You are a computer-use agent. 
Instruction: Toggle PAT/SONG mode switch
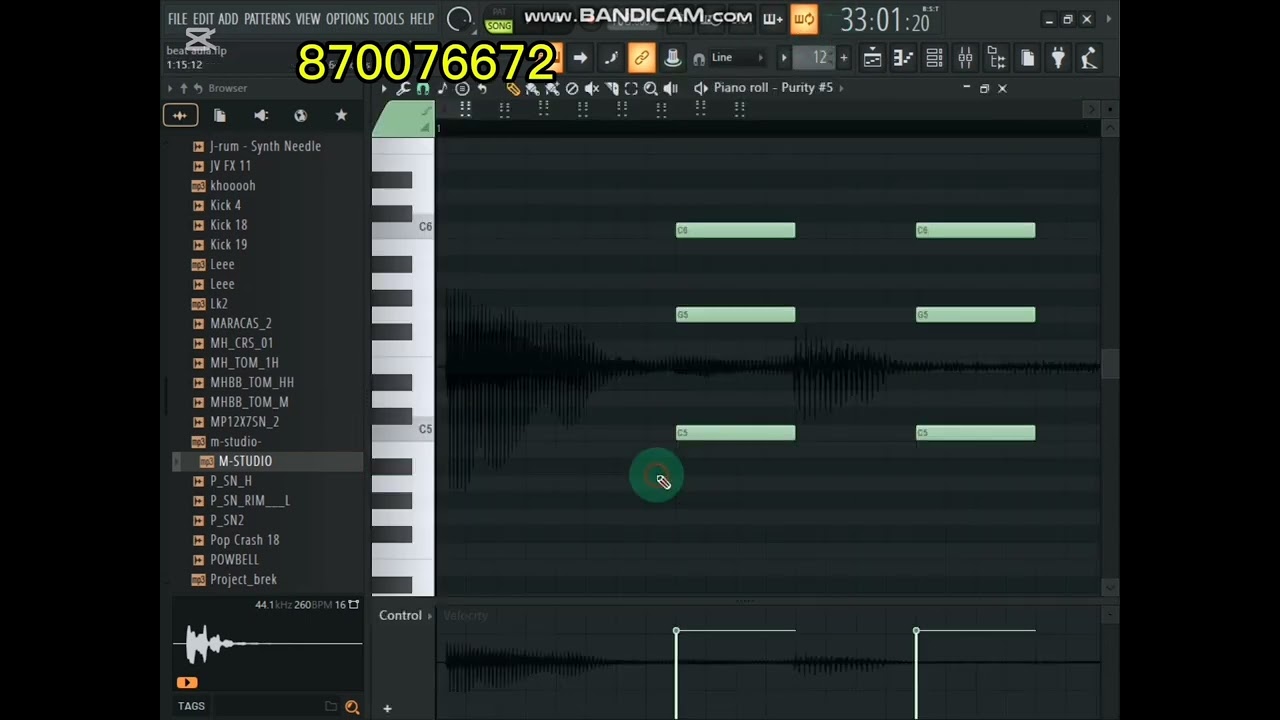(x=498, y=19)
